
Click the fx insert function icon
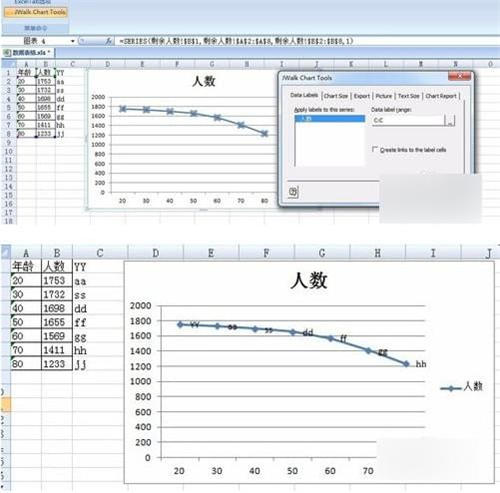coord(108,41)
